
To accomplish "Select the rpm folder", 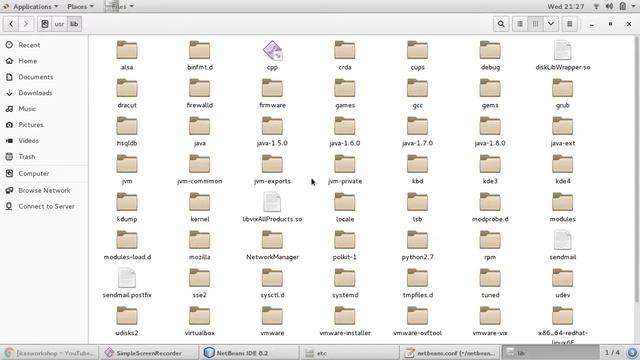I will click(490, 245).
